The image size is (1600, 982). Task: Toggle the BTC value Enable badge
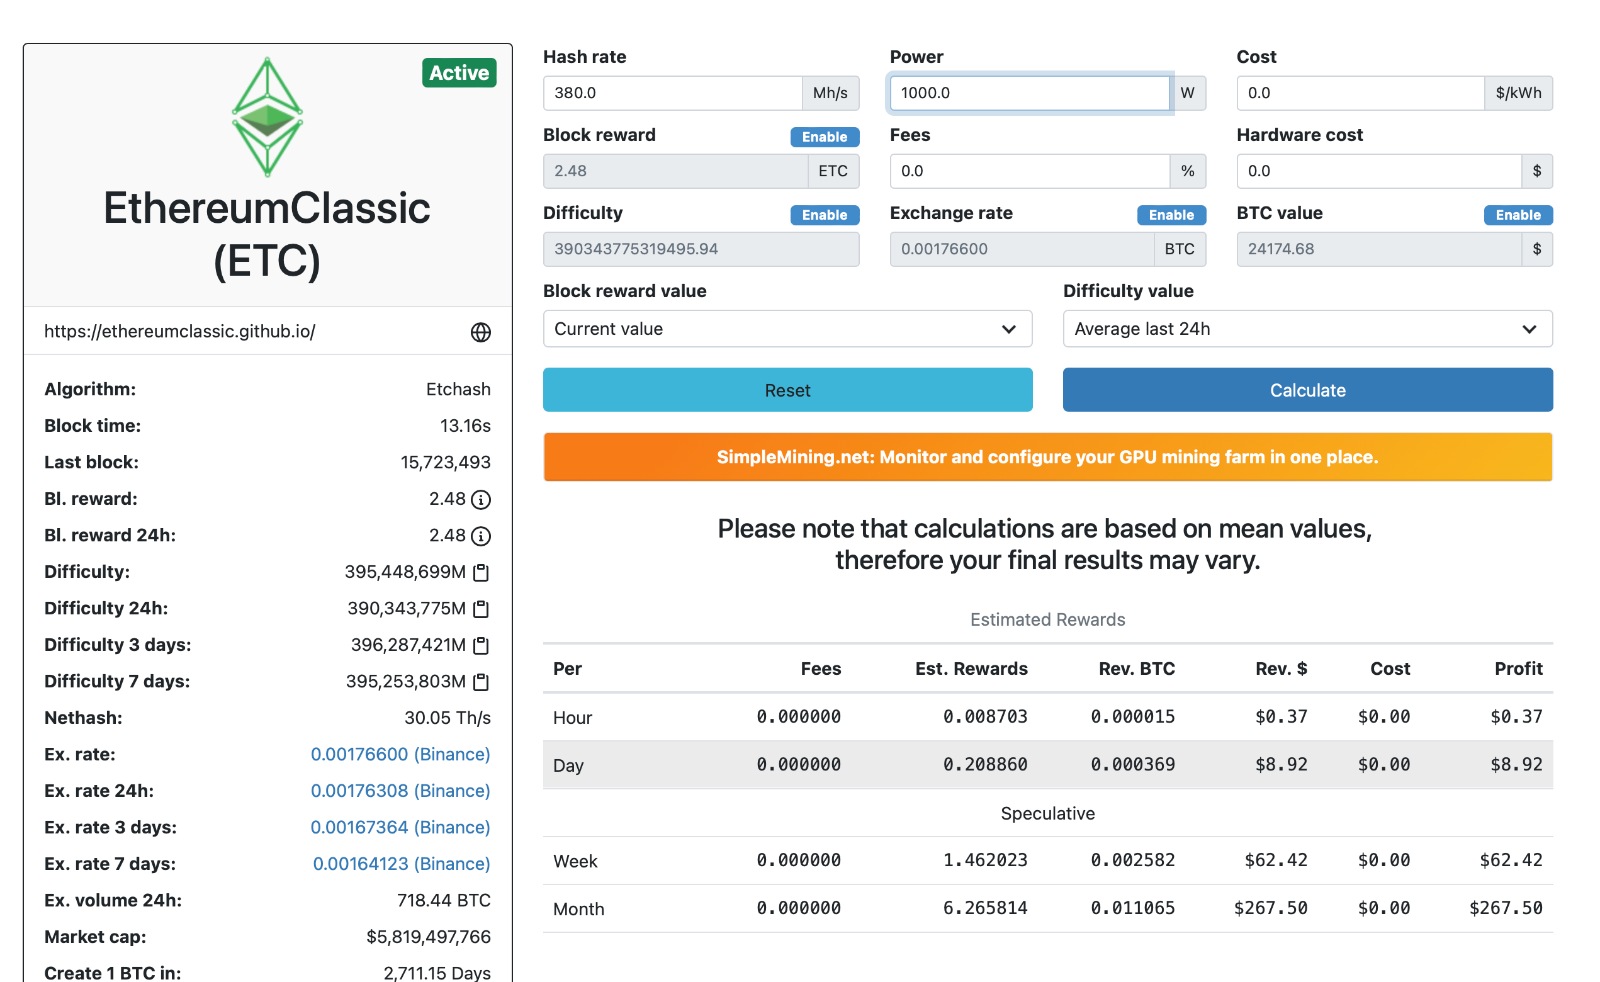(1518, 215)
